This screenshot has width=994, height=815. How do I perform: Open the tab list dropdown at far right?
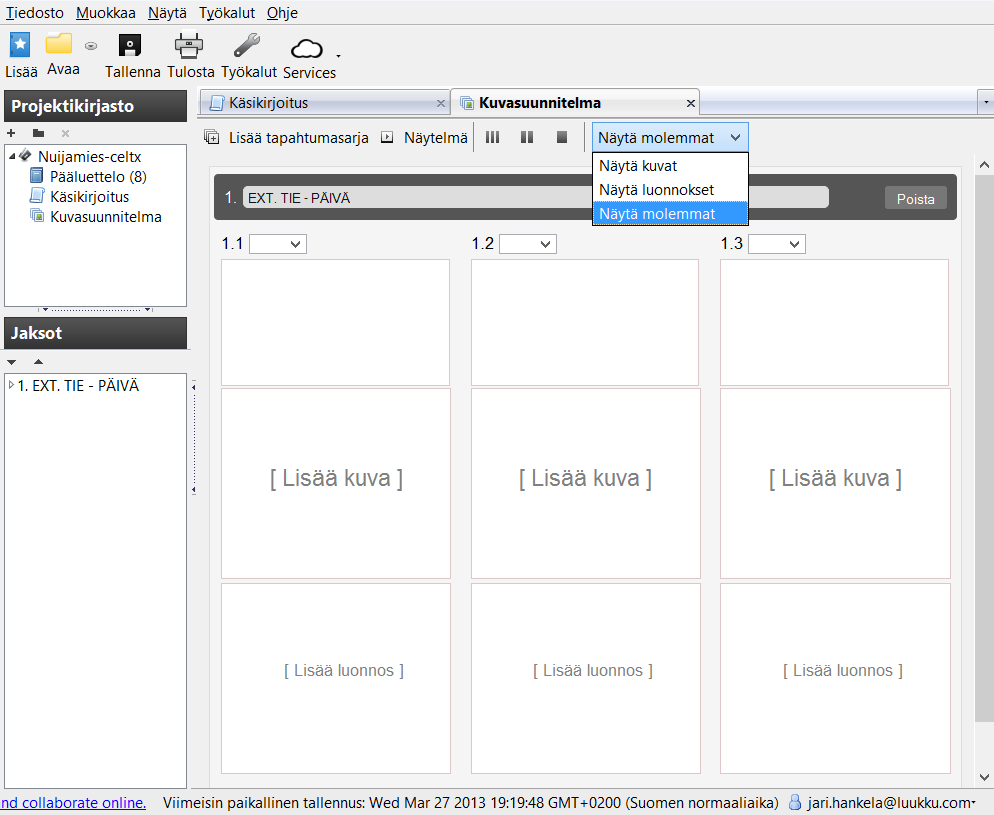(986, 102)
